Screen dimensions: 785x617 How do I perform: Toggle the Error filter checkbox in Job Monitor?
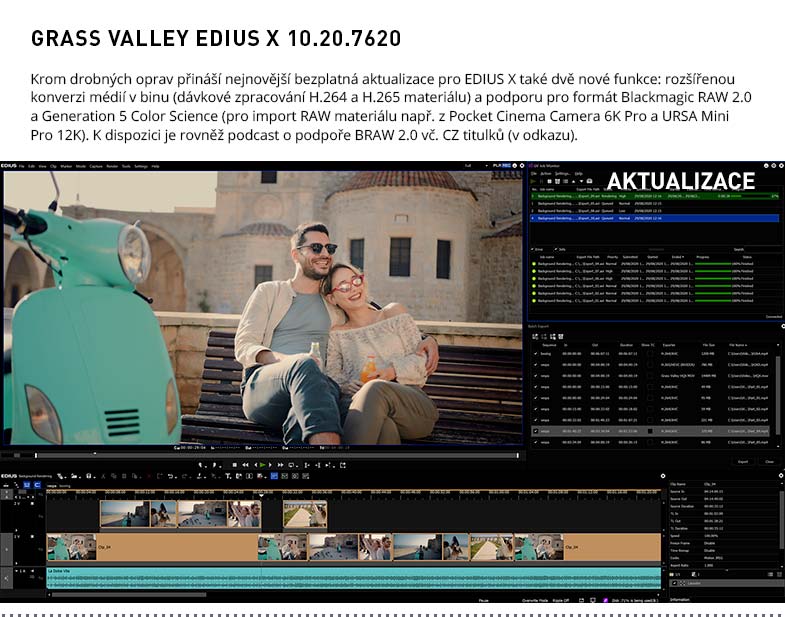pyautogui.click(x=532, y=249)
